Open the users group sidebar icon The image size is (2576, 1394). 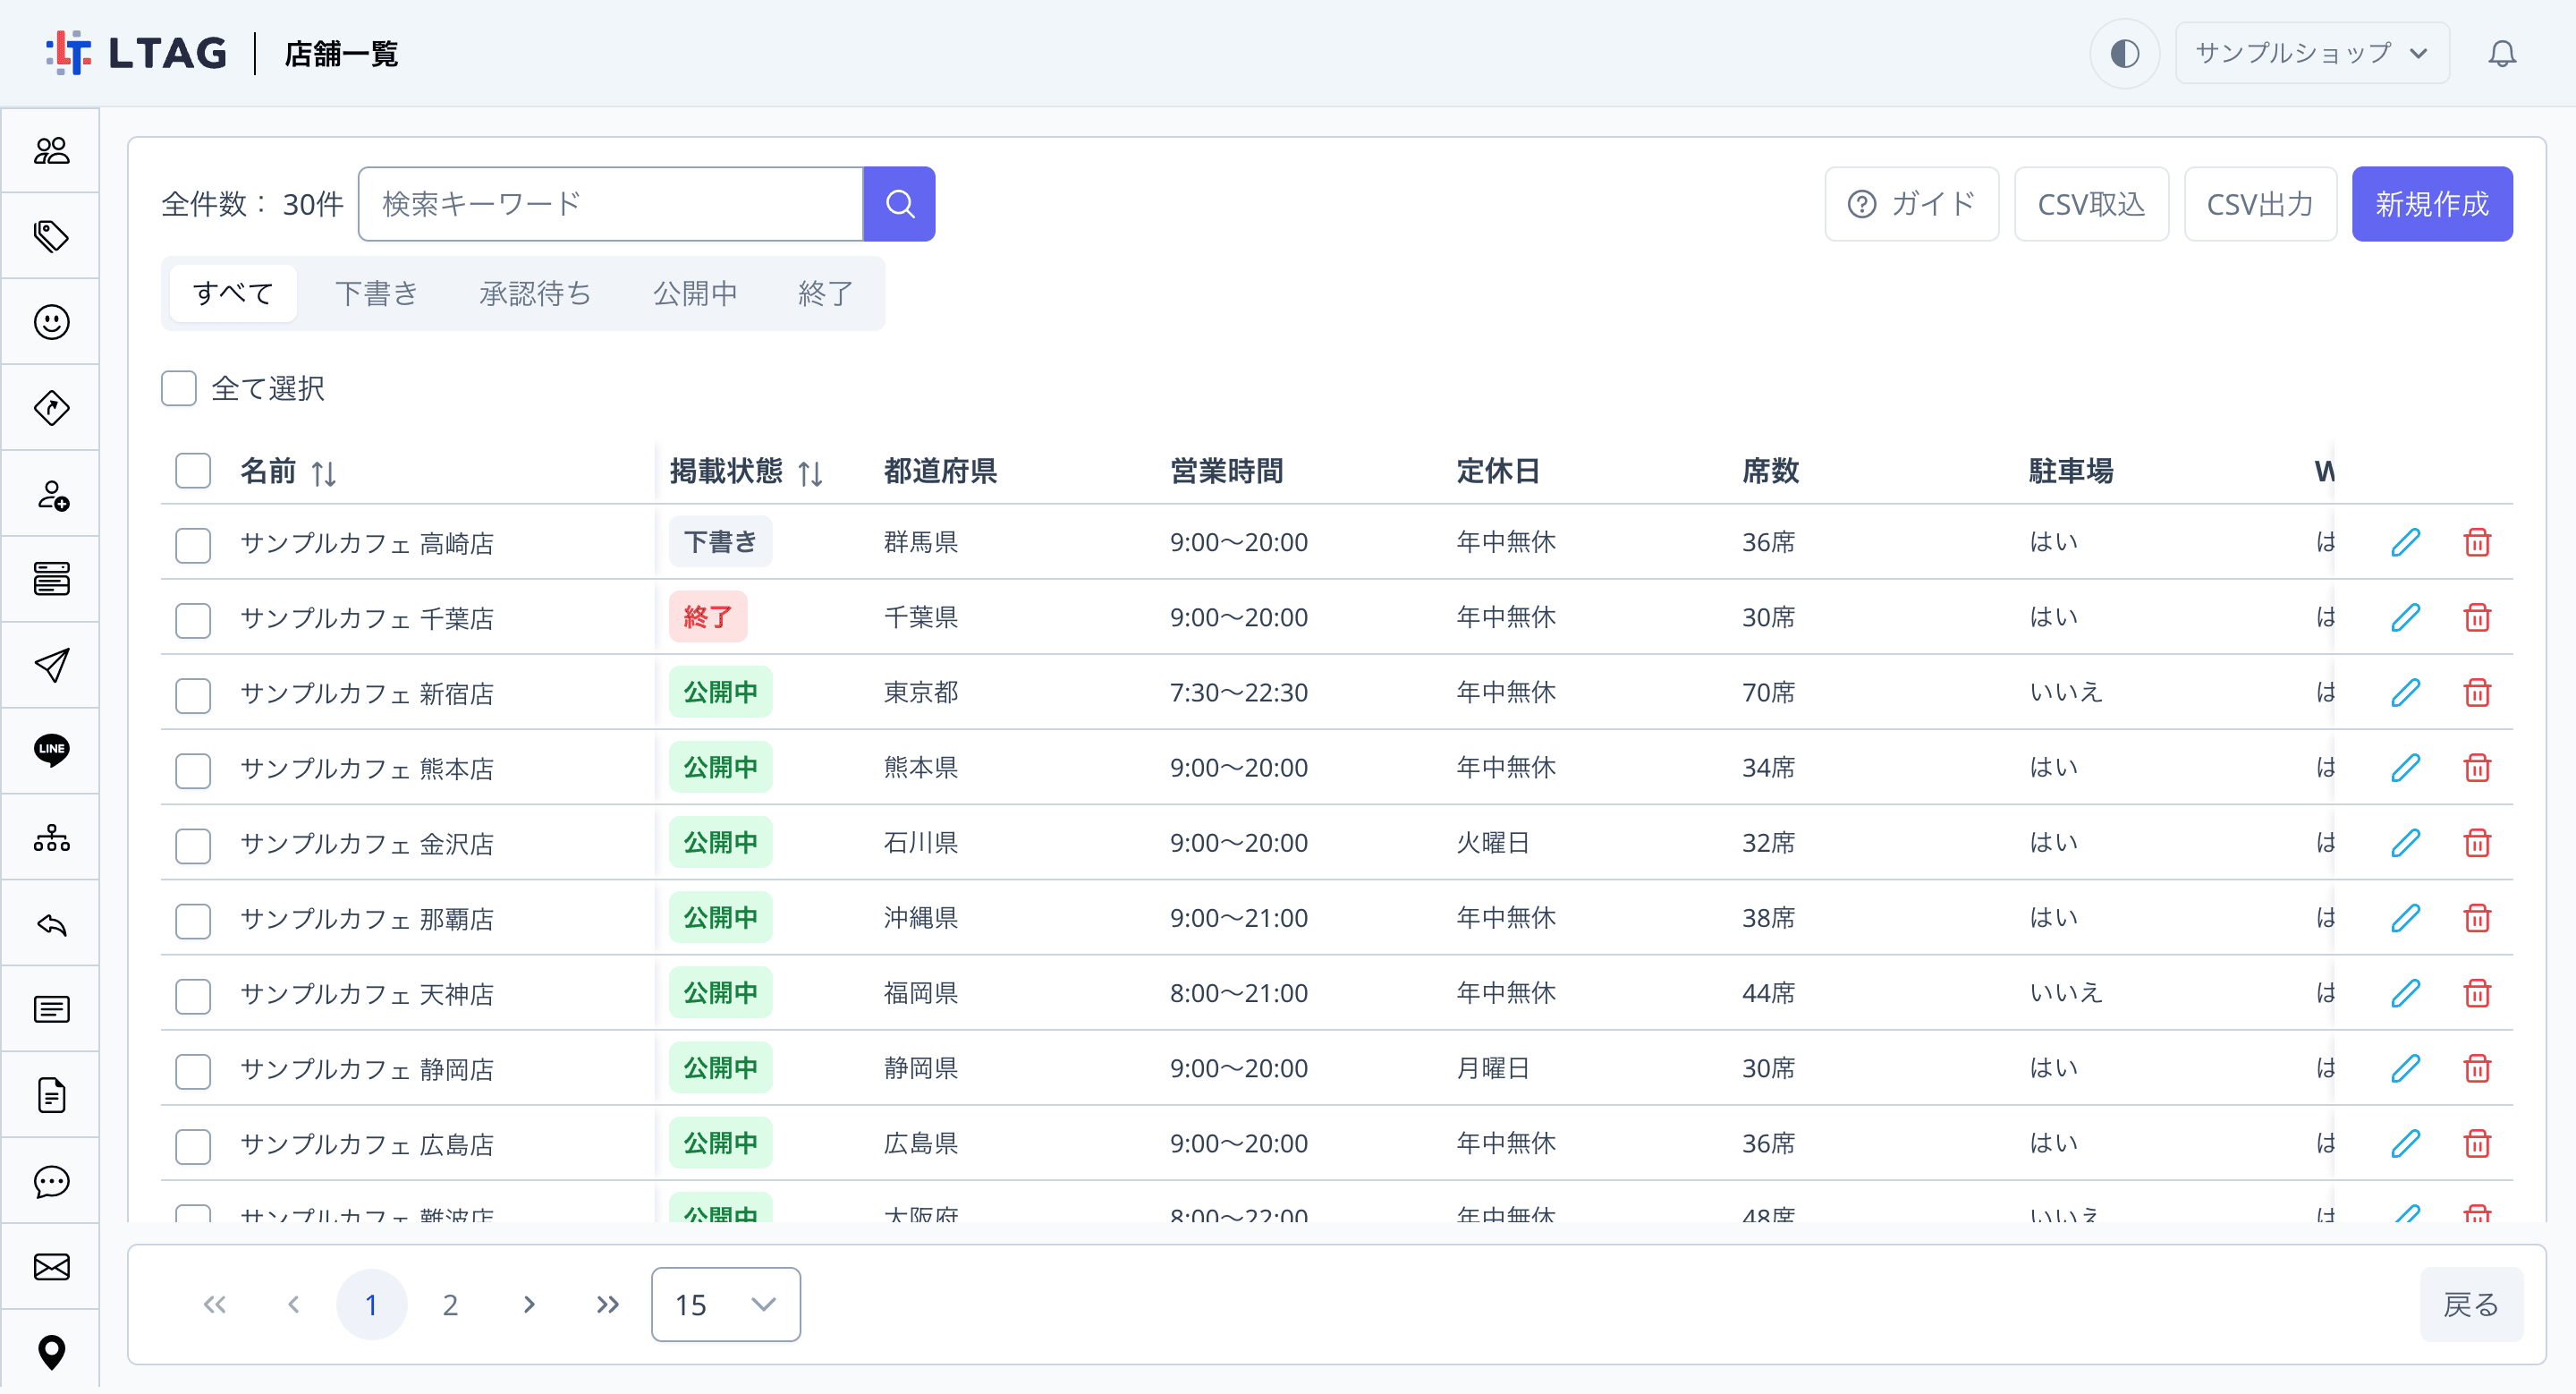point(51,151)
